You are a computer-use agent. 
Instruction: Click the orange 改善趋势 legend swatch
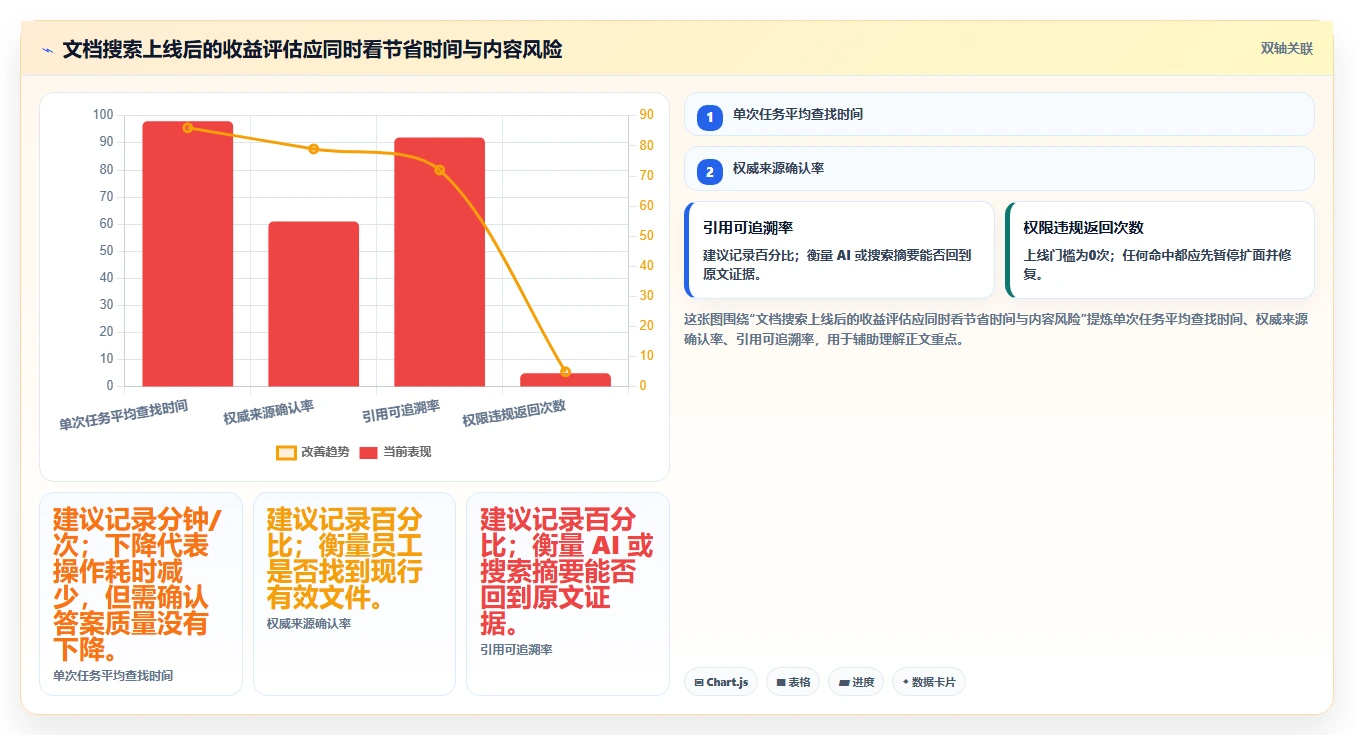click(x=287, y=453)
